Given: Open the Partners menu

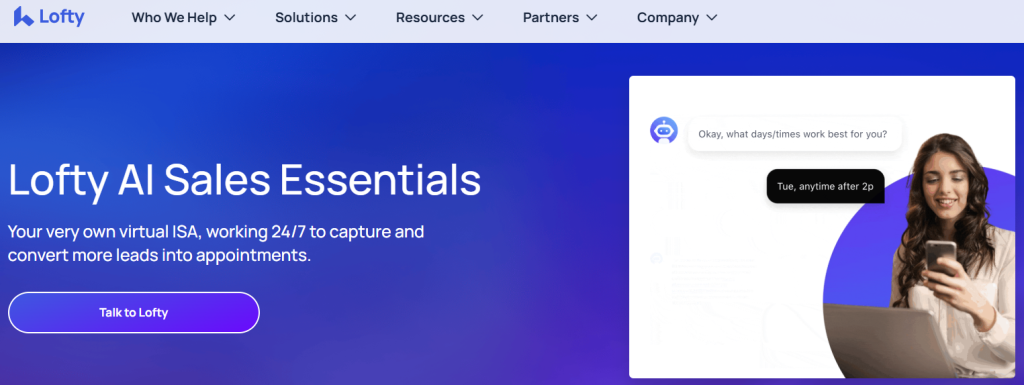Looking at the screenshot, I should click(551, 18).
